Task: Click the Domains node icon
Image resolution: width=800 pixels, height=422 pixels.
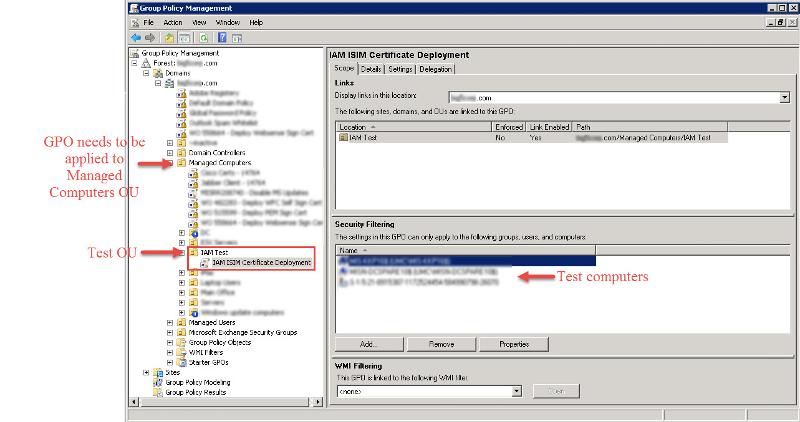Action: click(158, 73)
